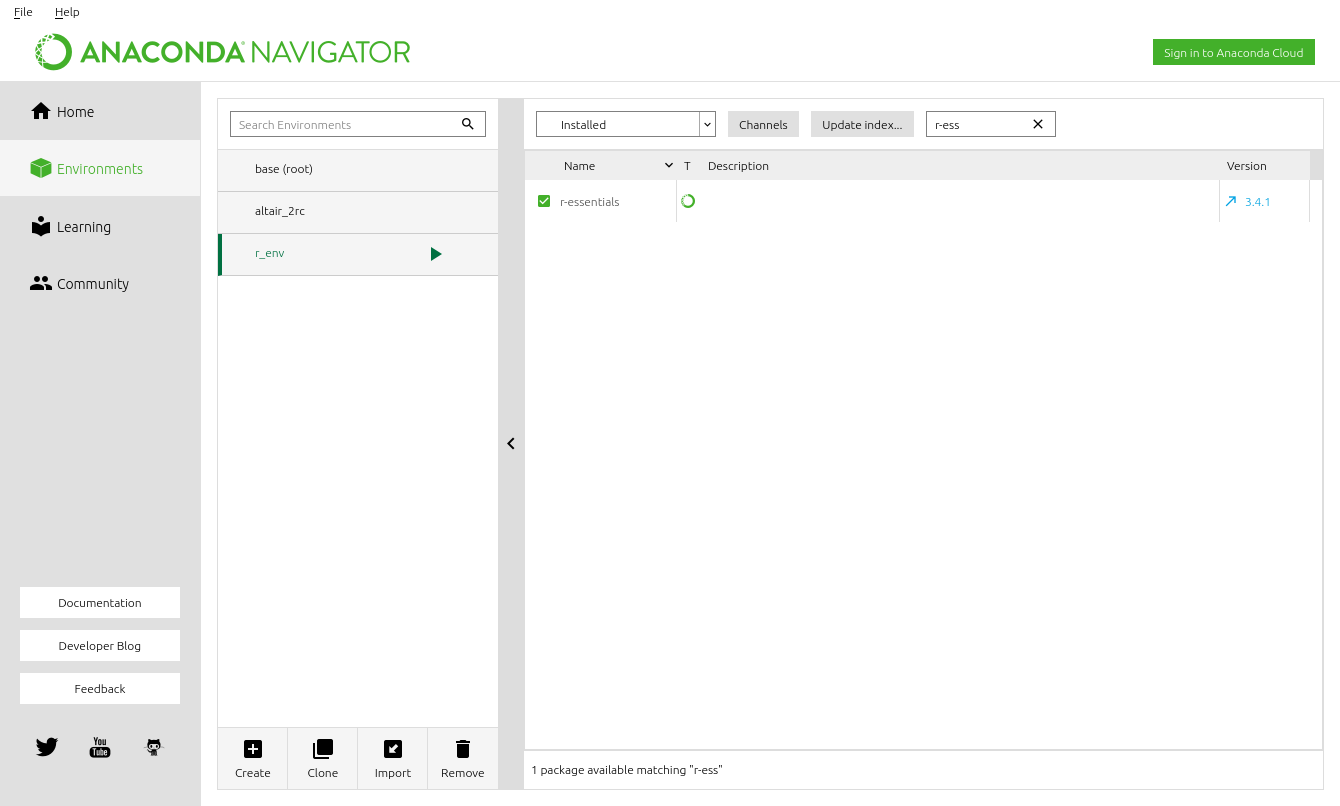Image resolution: width=1340 pixels, height=806 pixels.
Task: Click the Community people icon
Action: click(x=41, y=284)
